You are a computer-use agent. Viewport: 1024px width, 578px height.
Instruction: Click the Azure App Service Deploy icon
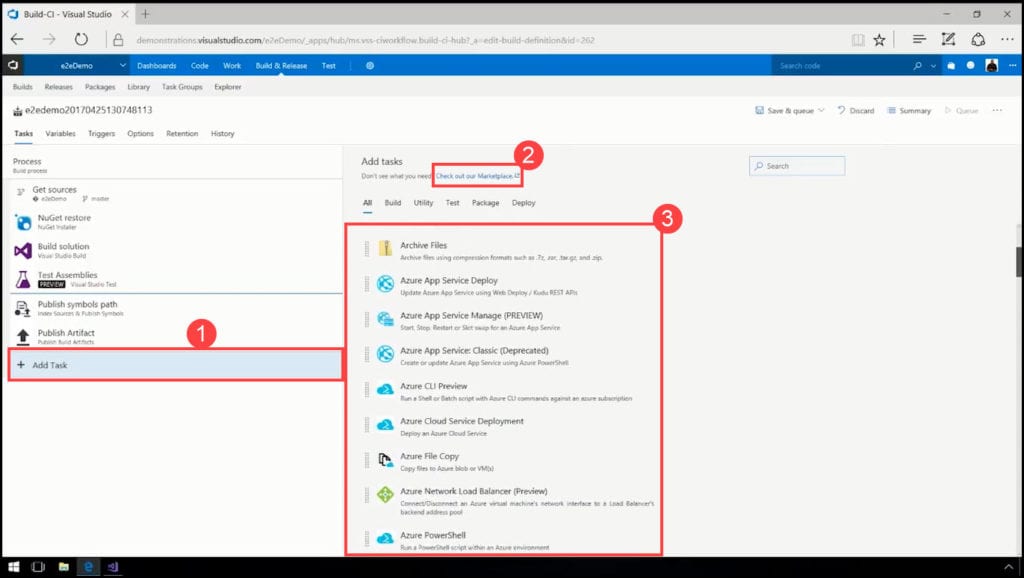pos(385,283)
